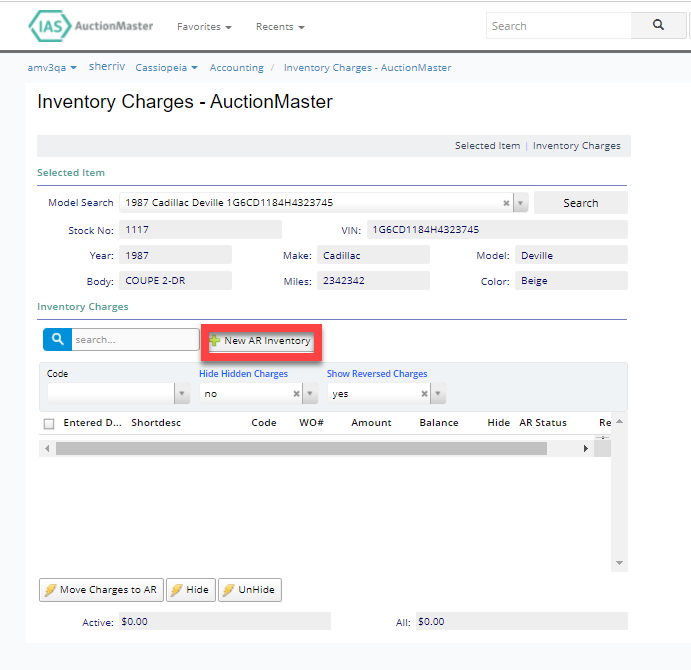The width and height of the screenshot is (691, 670).
Task: Click the UnHide button
Action: 250,590
